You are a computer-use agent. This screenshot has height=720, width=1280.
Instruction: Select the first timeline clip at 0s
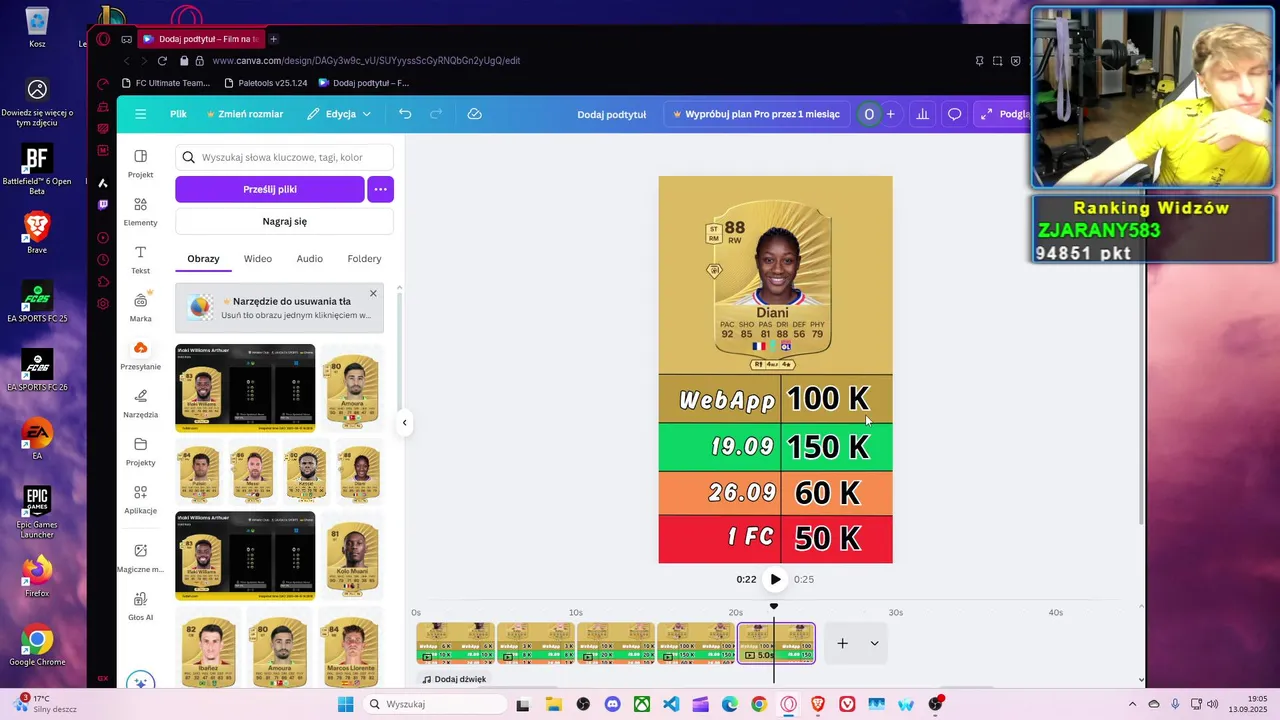click(456, 643)
